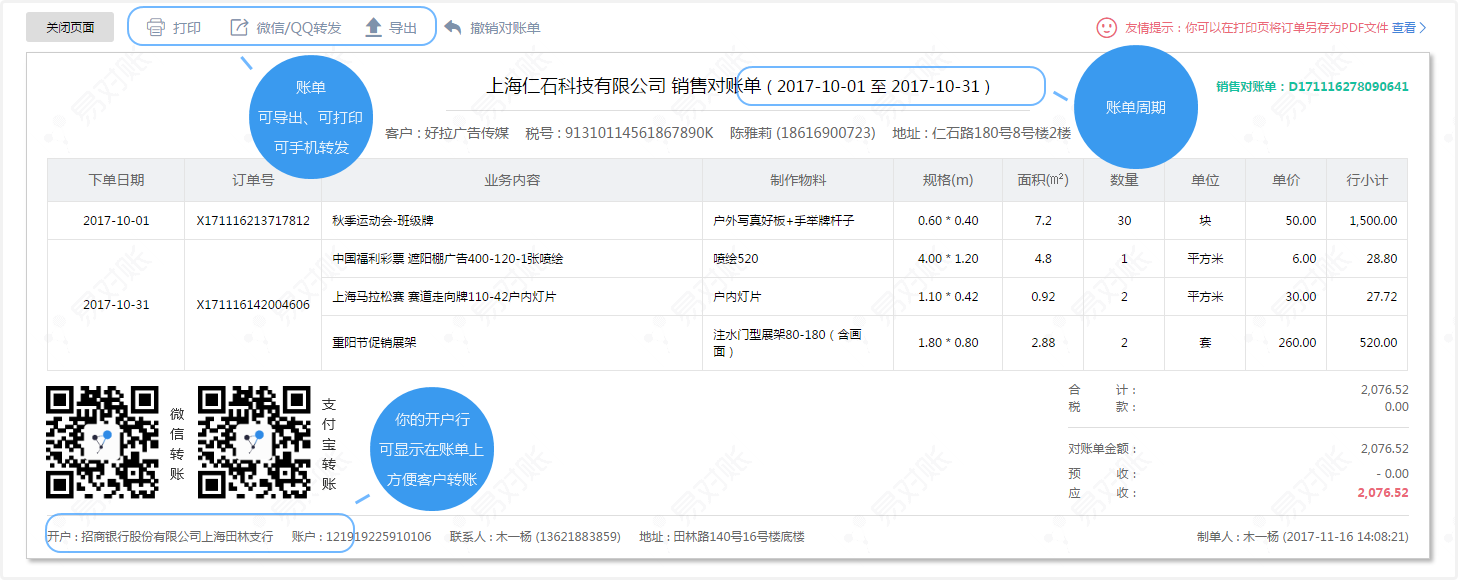Click 上海马拉松赛 赛道走向牌 row content
The width and height of the screenshot is (1458, 580).
[444, 297]
